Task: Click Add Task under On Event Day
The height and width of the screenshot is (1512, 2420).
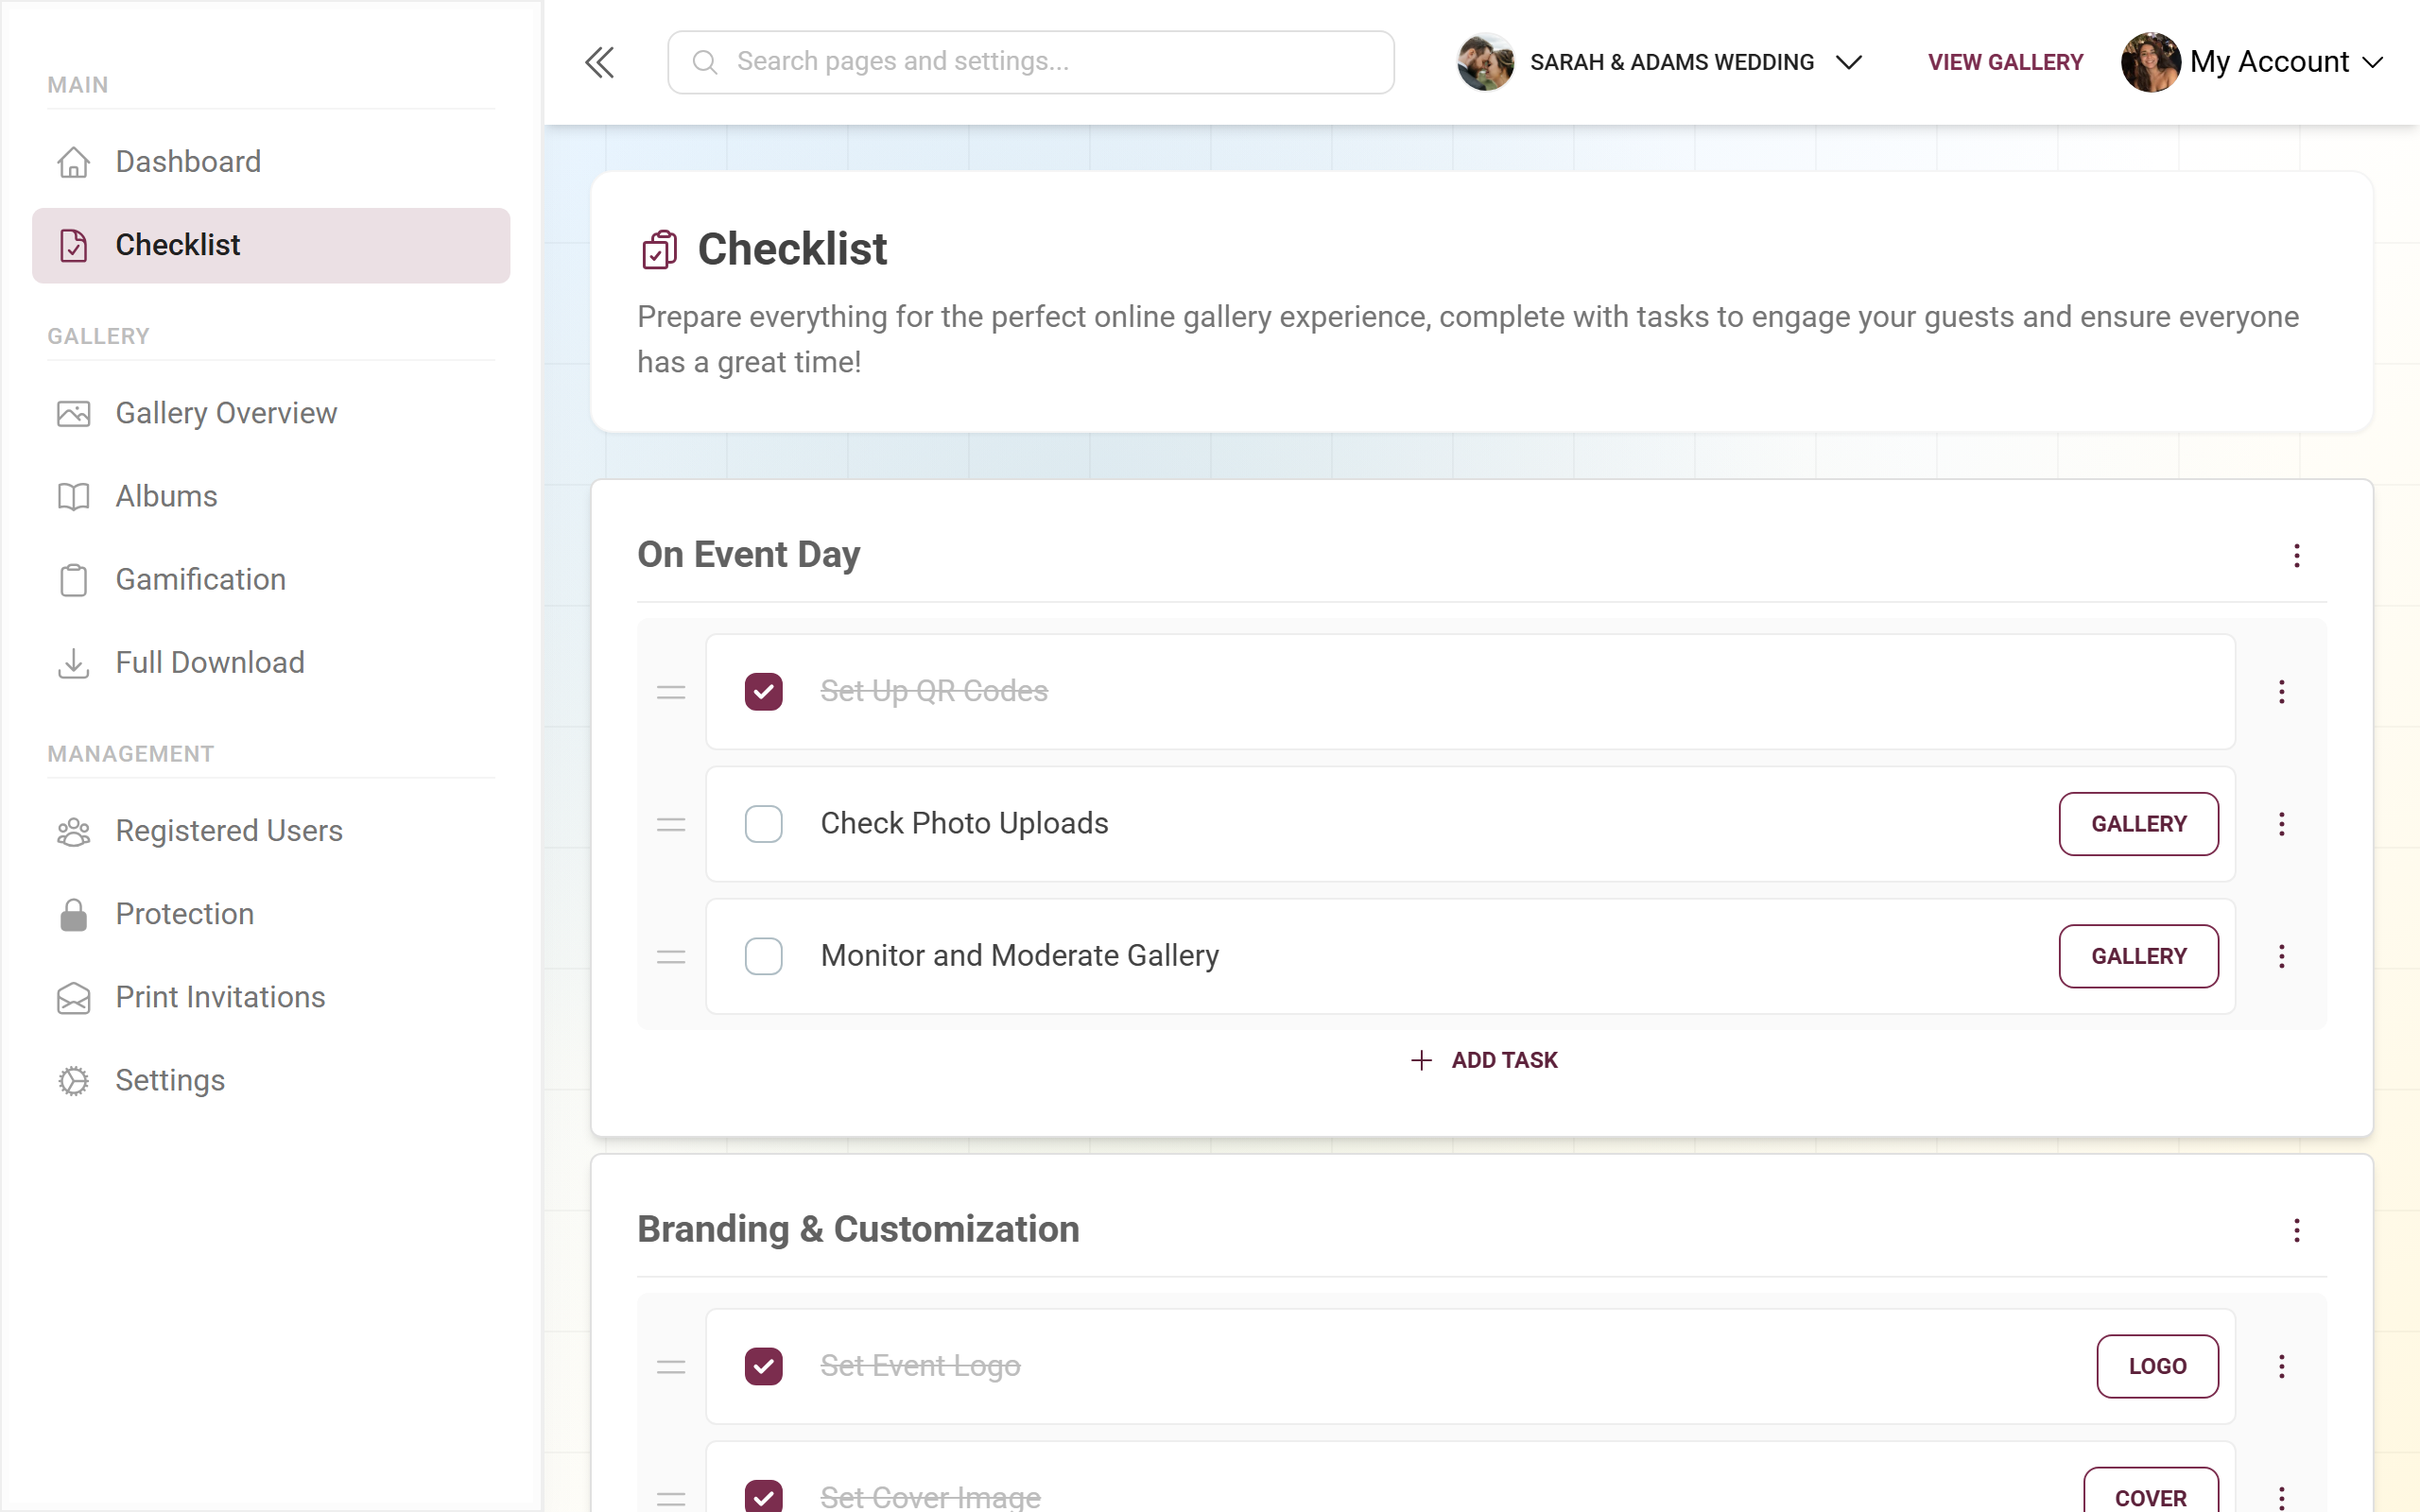Action: pyautogui.click(x=1484, y=1060)
